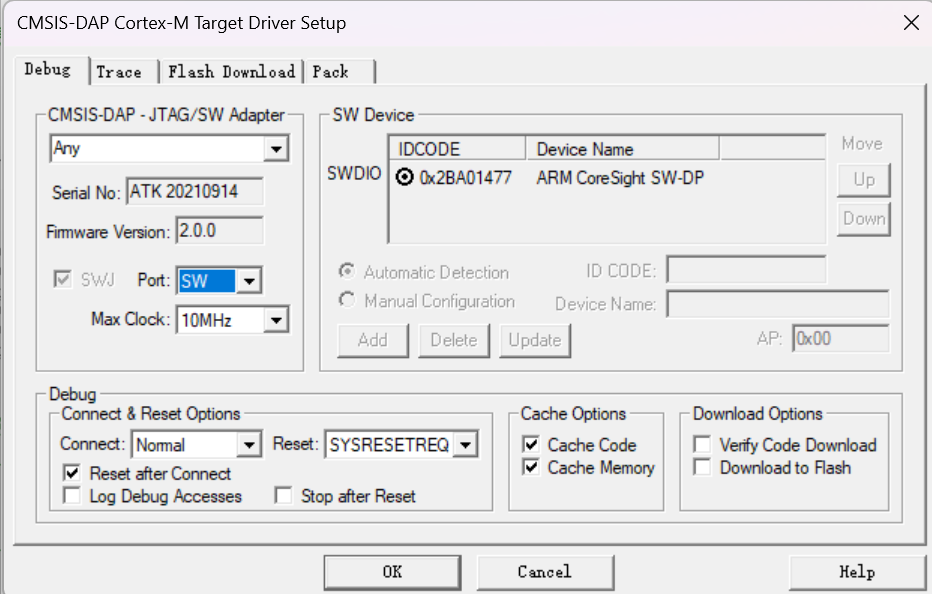Expand the Connect mode dropdown

tap(249, 445)
